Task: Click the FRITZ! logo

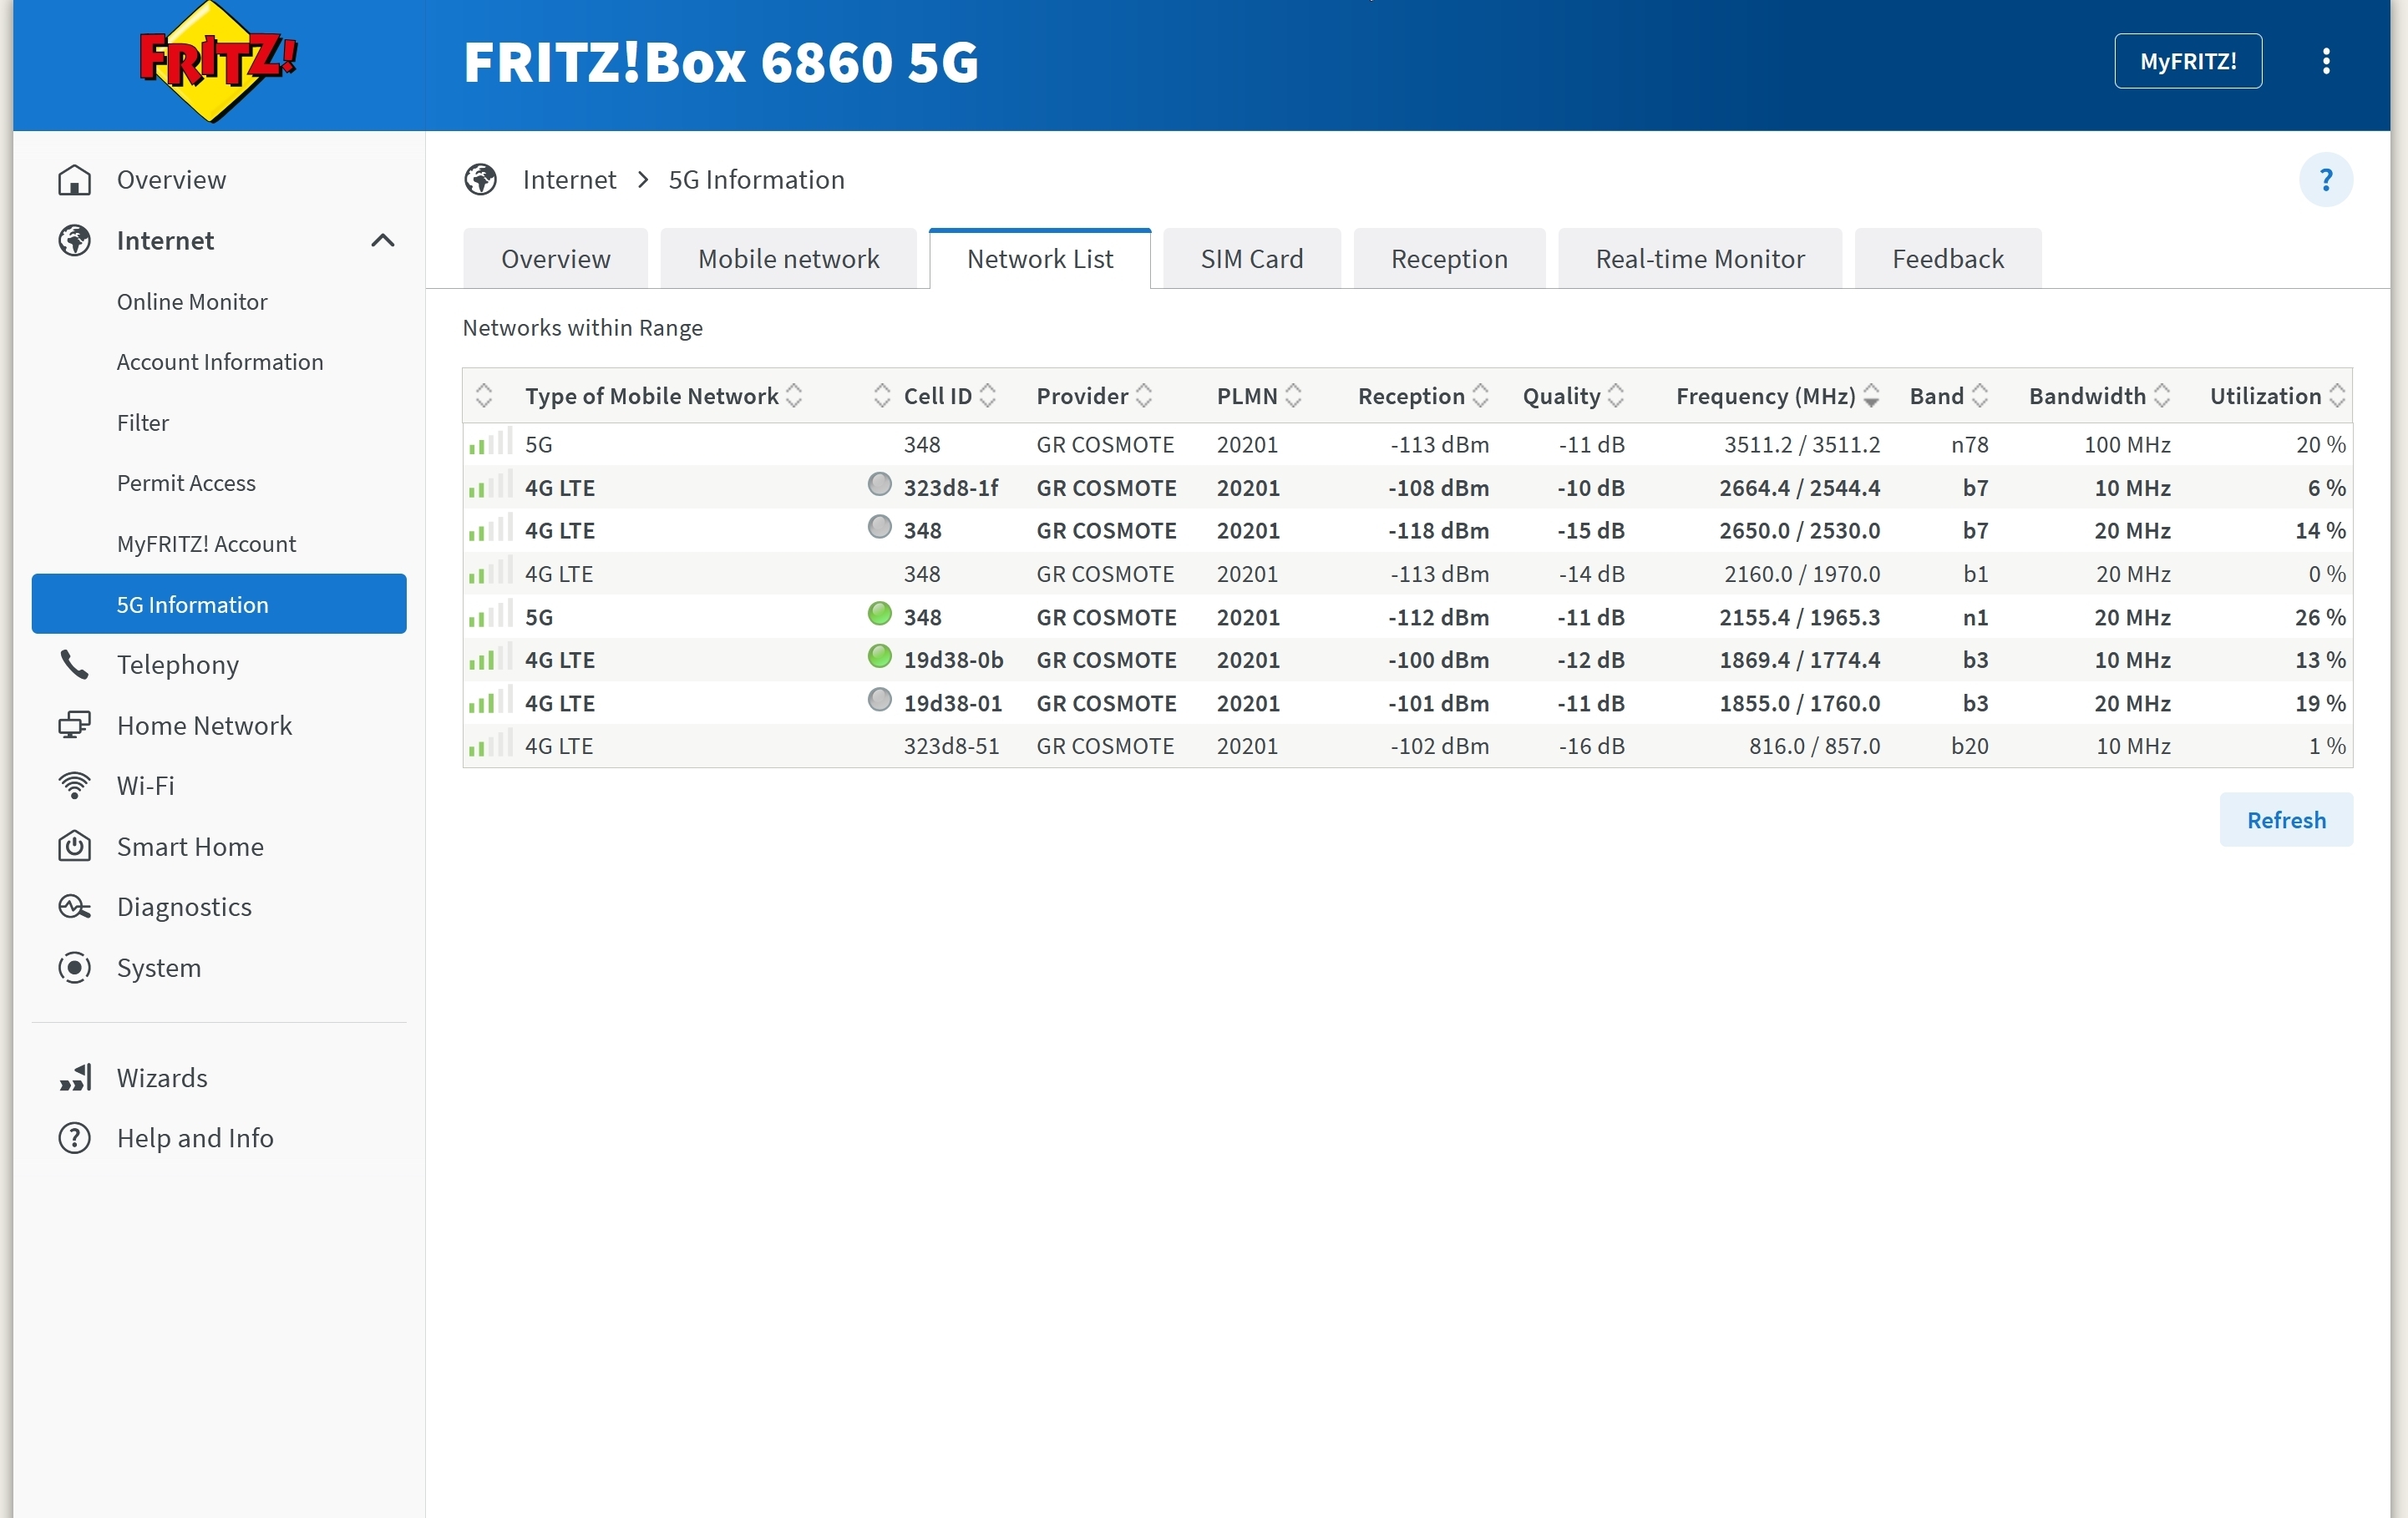Action: point(217,62)
